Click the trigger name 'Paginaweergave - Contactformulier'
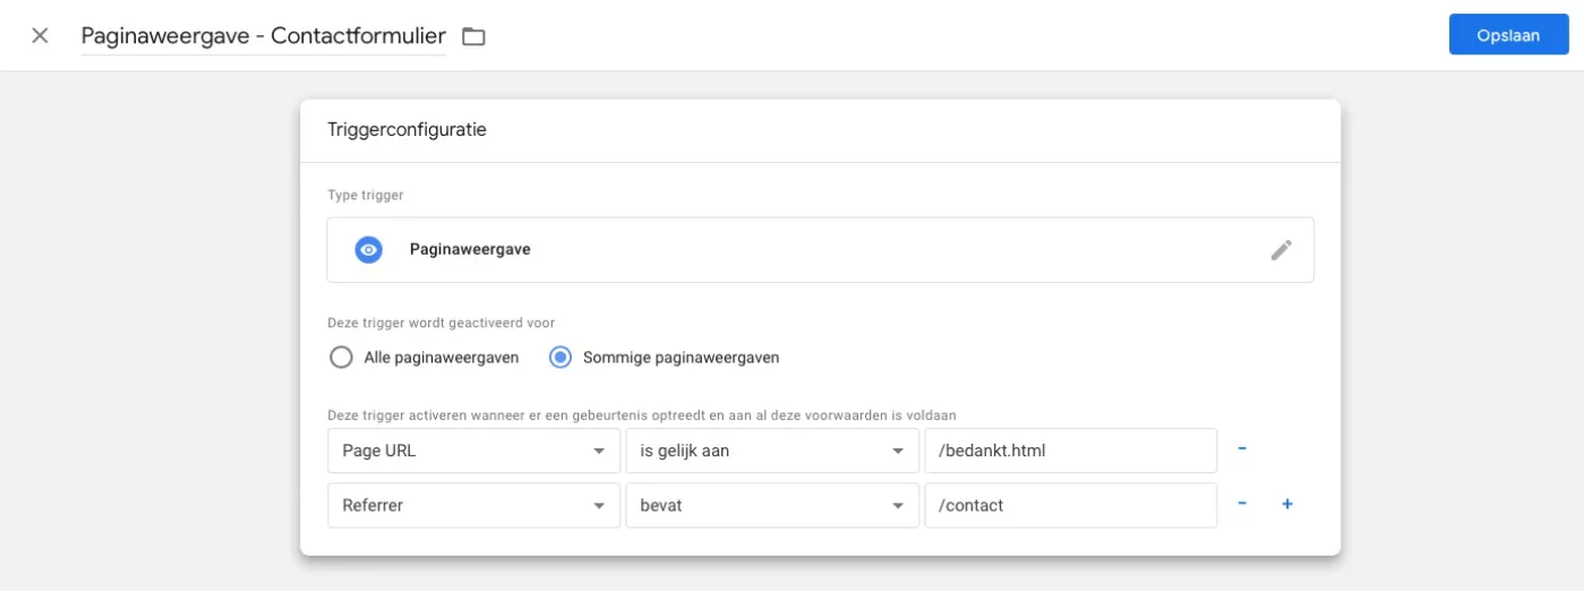1584x591 pixels. (x=263, y=36)
